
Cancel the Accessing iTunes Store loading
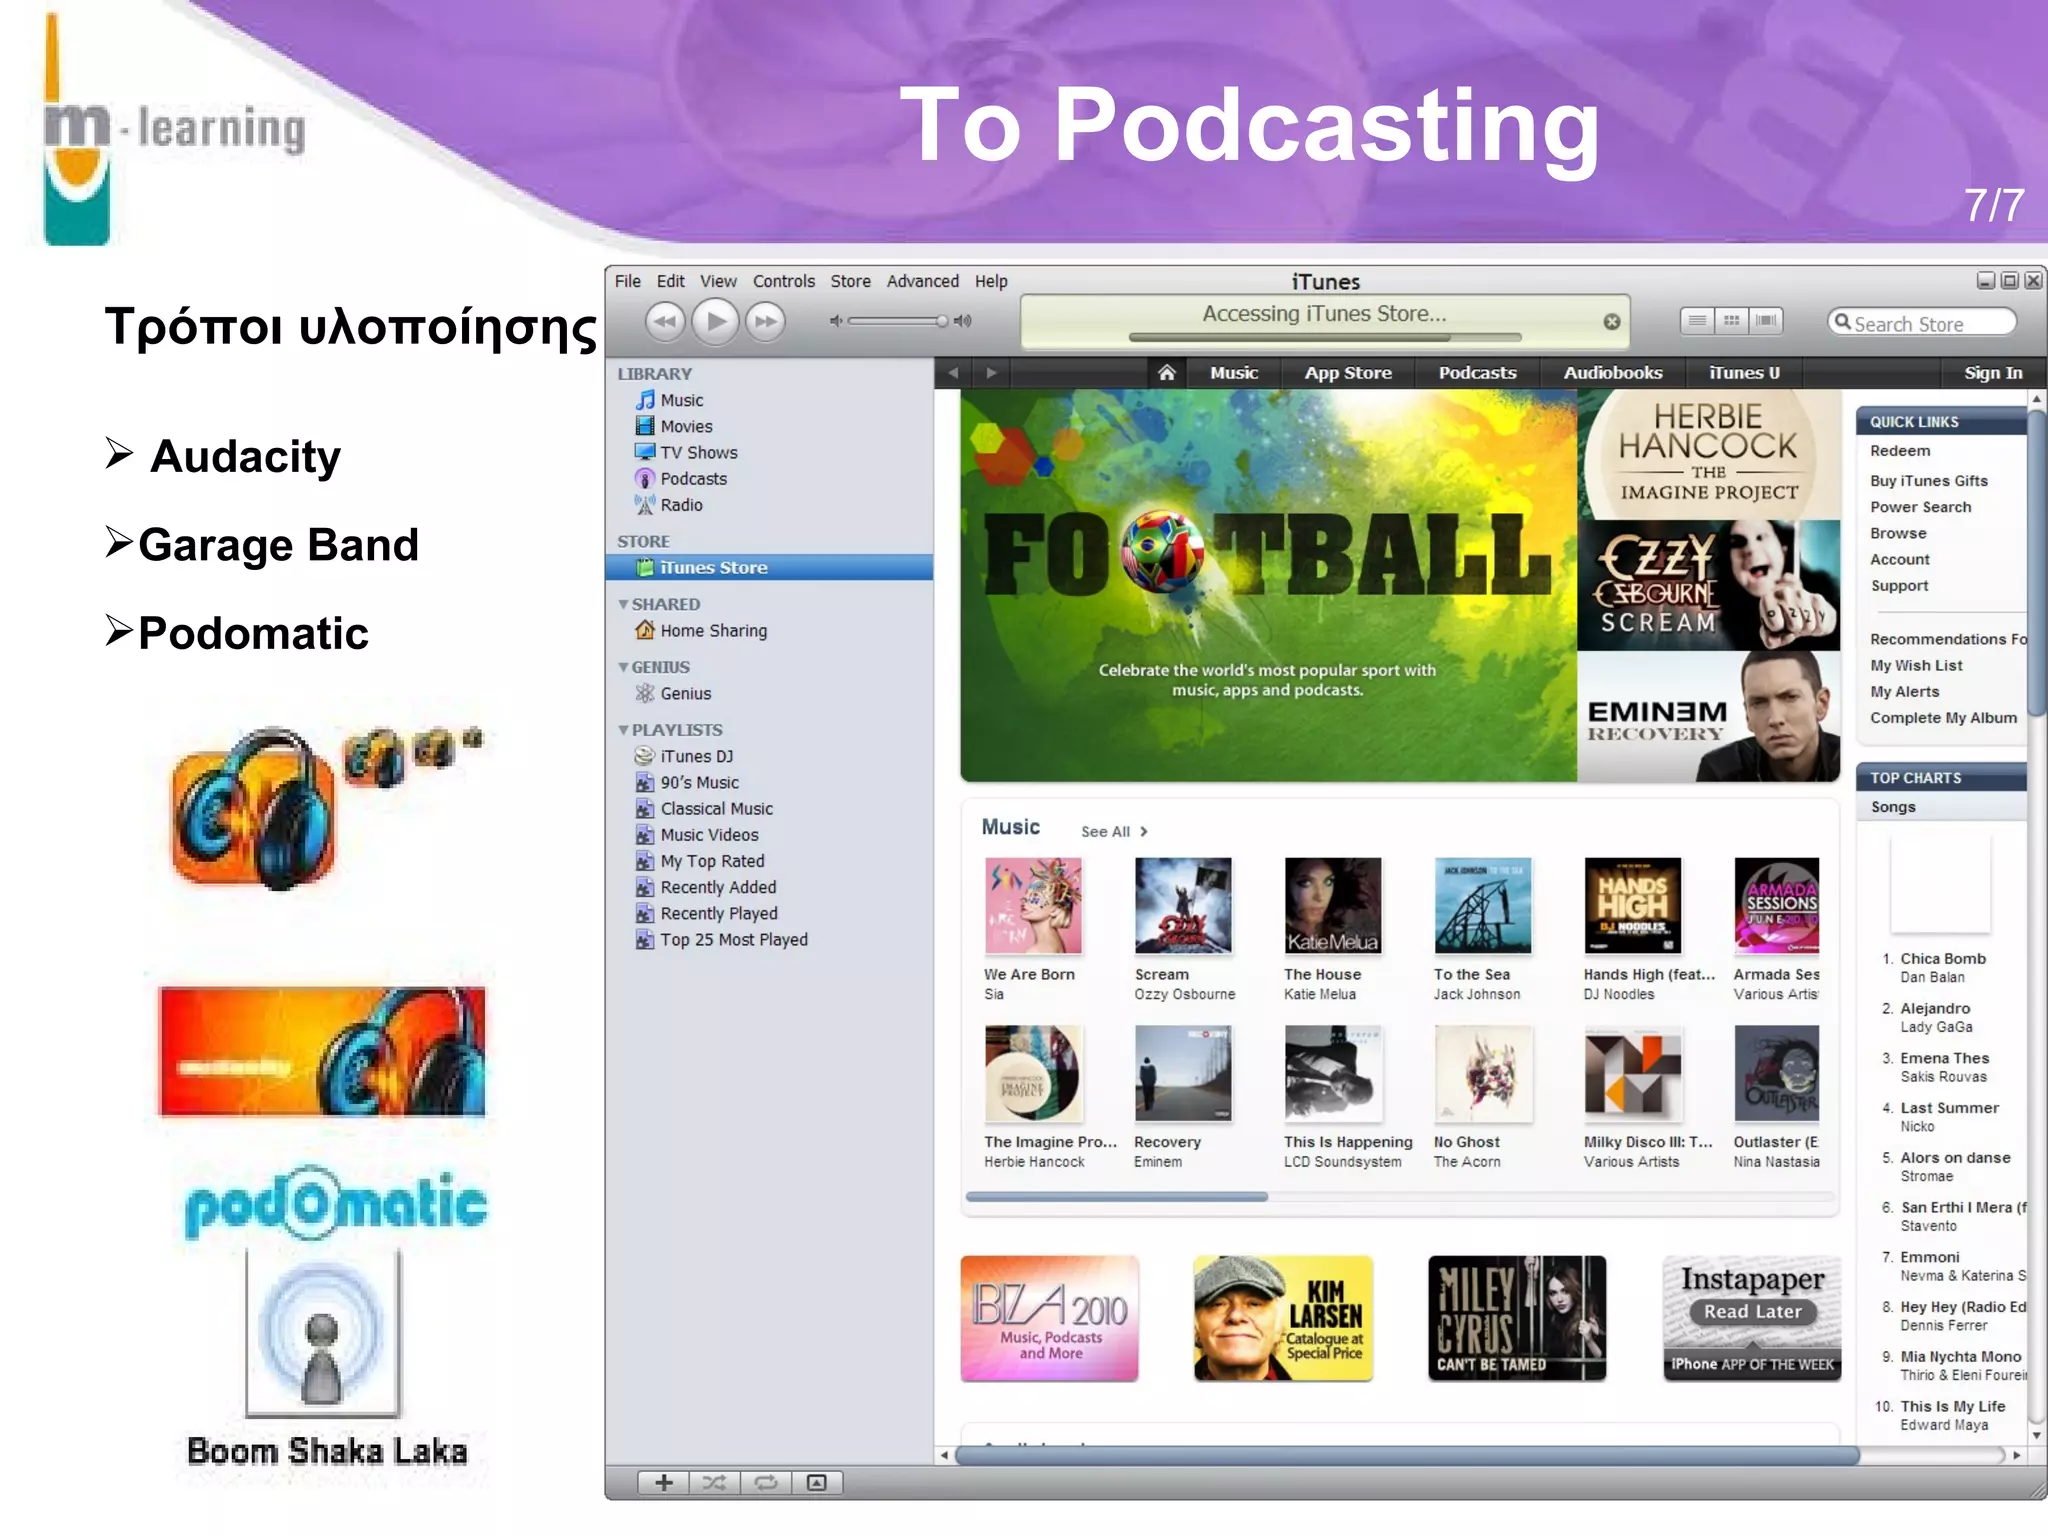1611,322
